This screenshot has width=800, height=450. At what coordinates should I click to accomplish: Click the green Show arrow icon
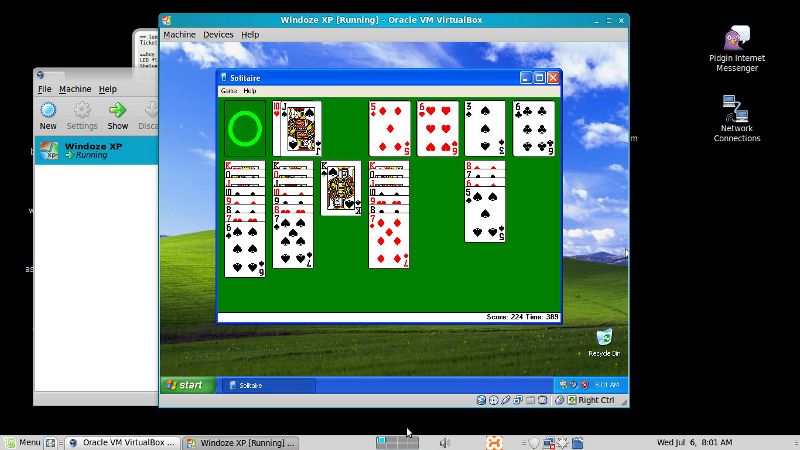pos(117,110)
